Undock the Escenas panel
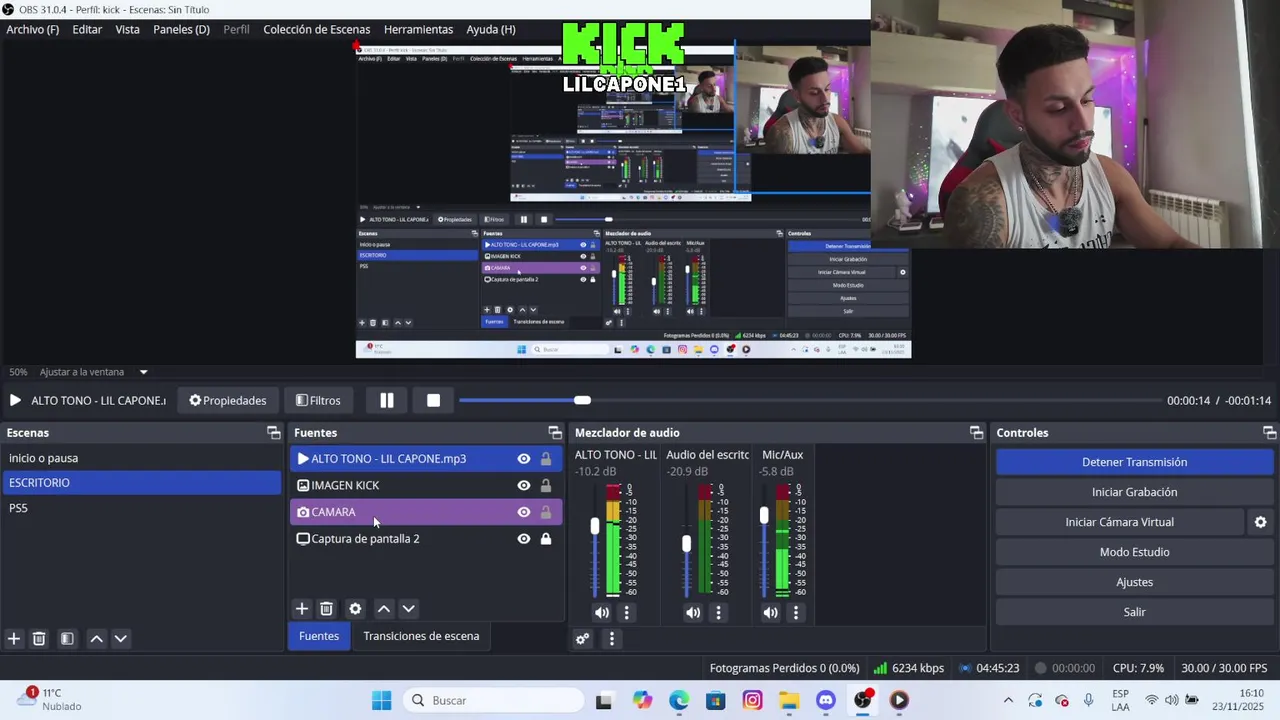The height and width of the screenshot is (720, 1280). [273, 433]
